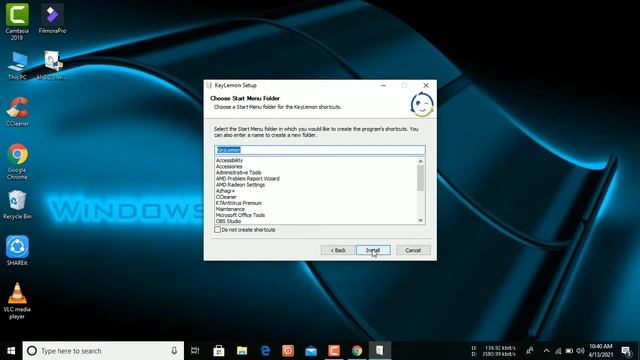Open Microsoft Store from the taskbar
This screenshot has height=360, width=640.
coord(219,351)
